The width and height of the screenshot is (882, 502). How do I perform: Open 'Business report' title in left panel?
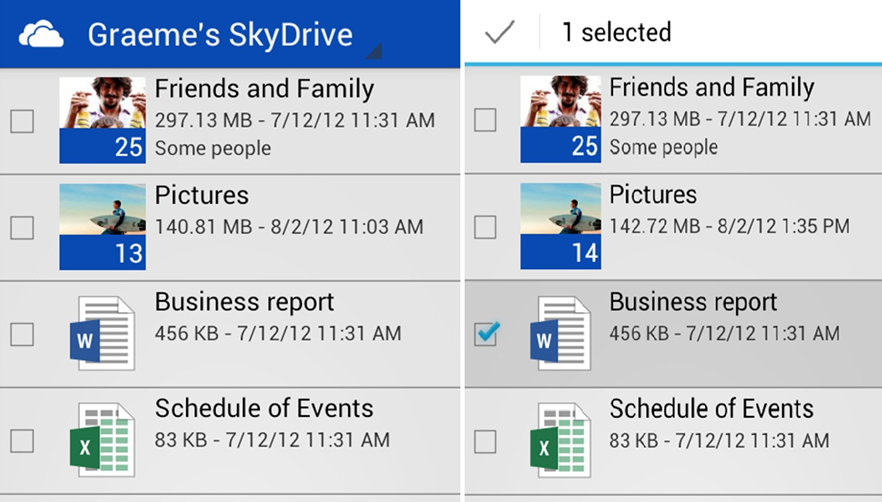244,303
